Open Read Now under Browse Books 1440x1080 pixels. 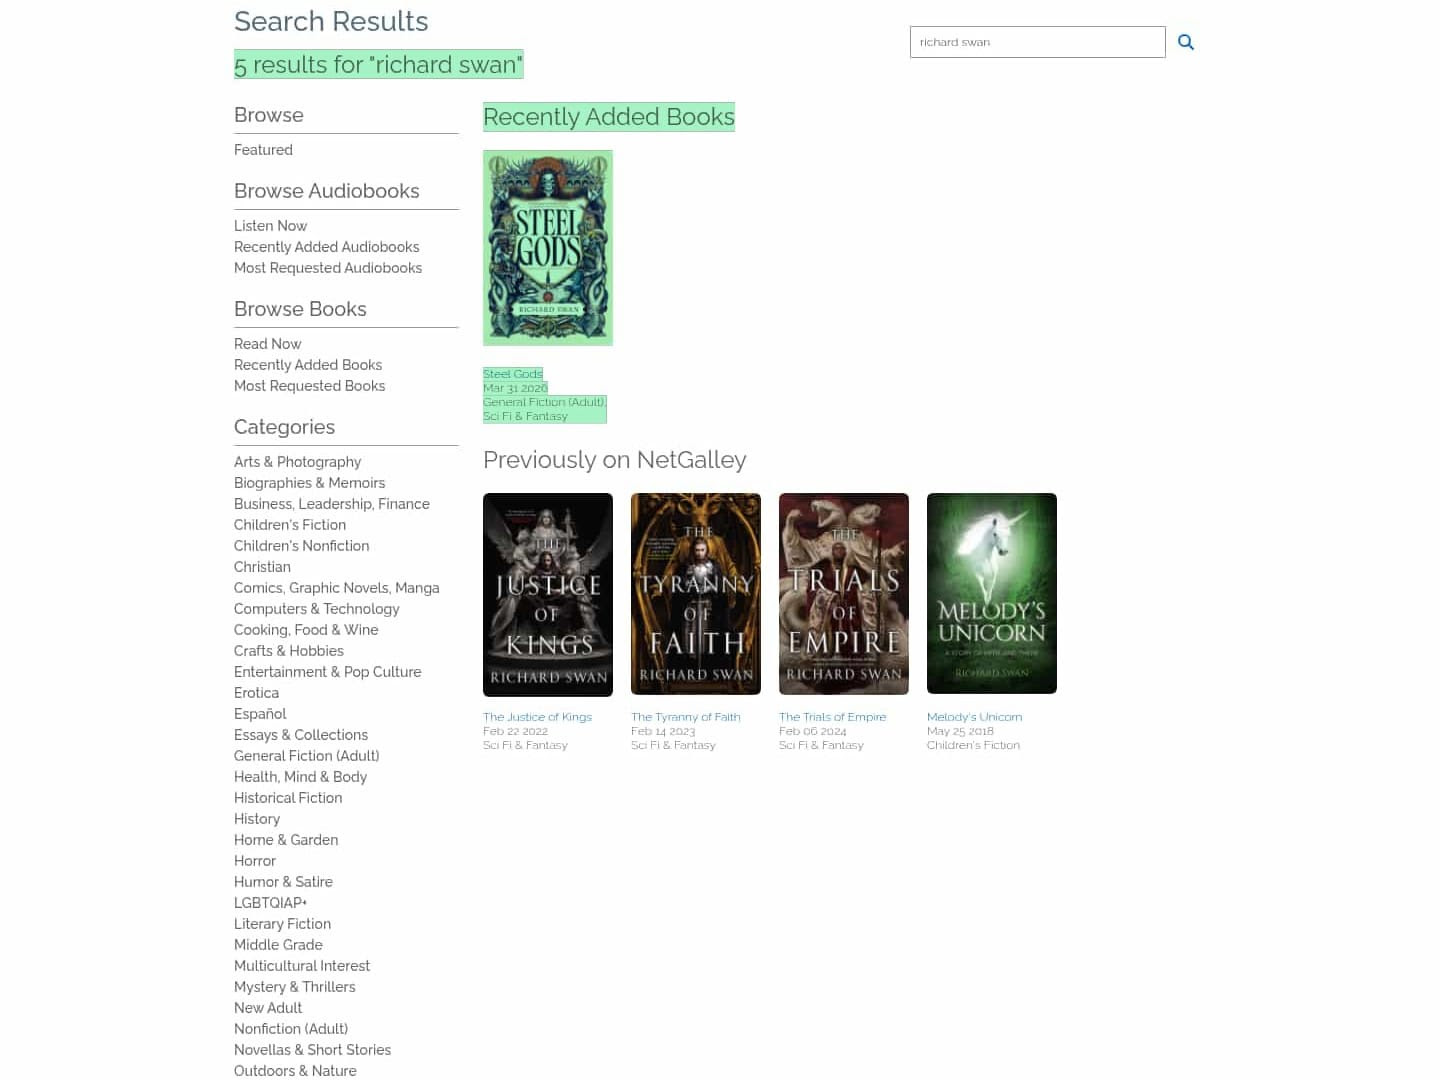(x=267, y=344)
